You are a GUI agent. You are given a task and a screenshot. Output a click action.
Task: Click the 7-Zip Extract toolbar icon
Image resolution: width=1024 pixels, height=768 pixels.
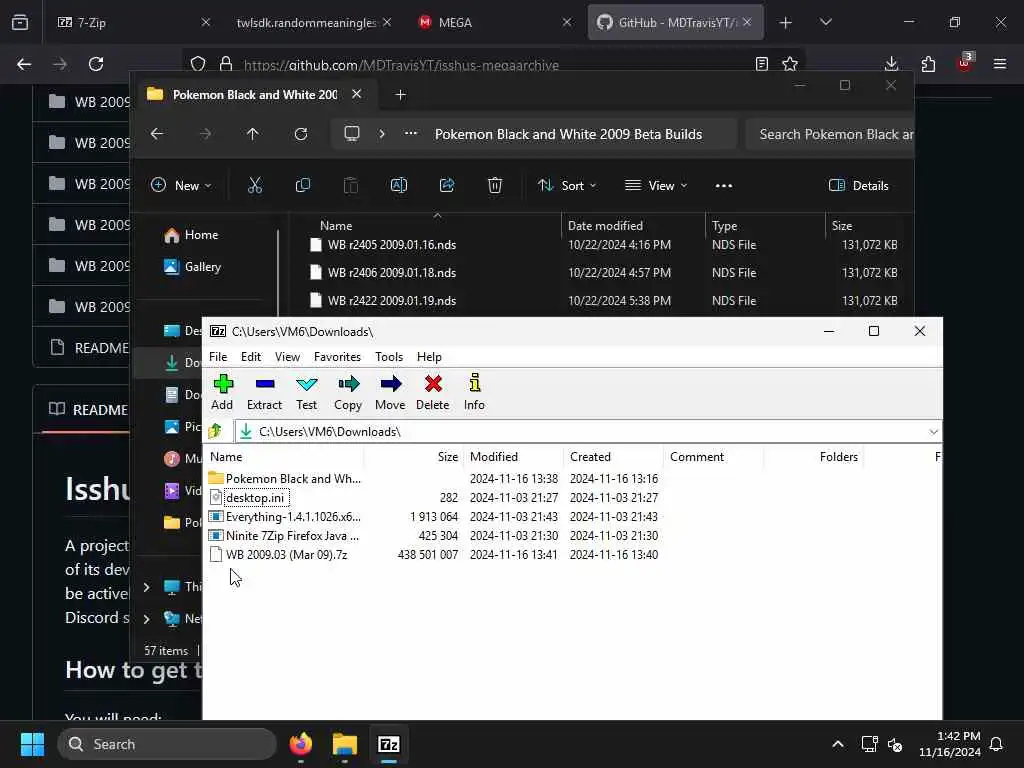click(x=264, y=392)
